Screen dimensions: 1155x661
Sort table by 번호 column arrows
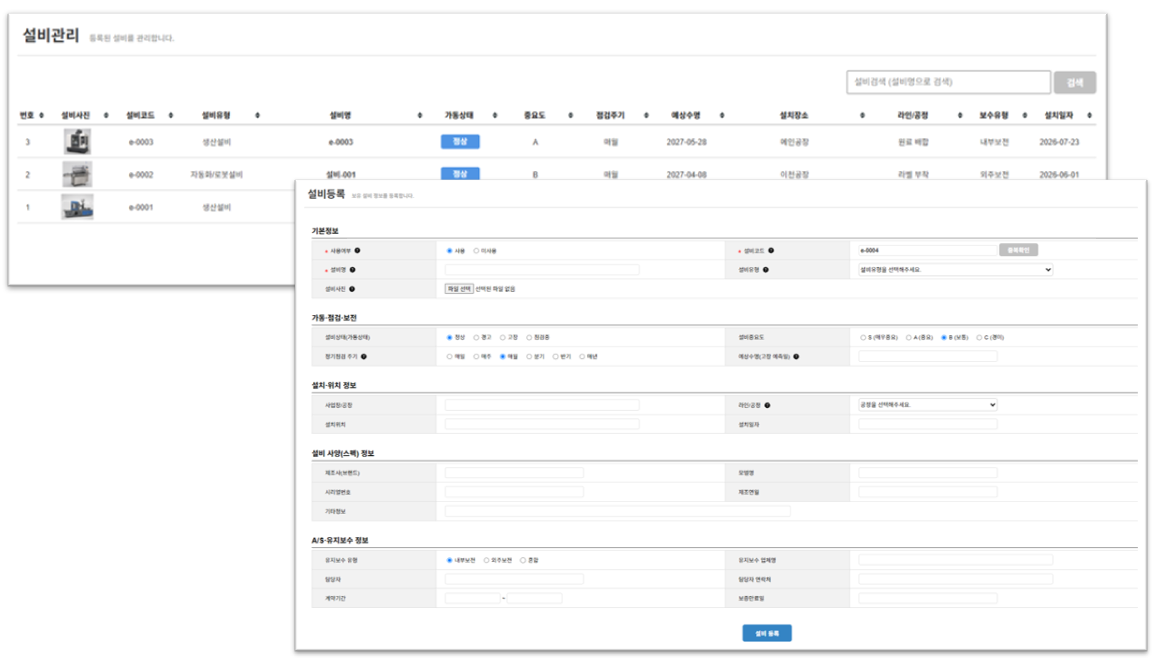pyautogui.click(x=41, y=115)
